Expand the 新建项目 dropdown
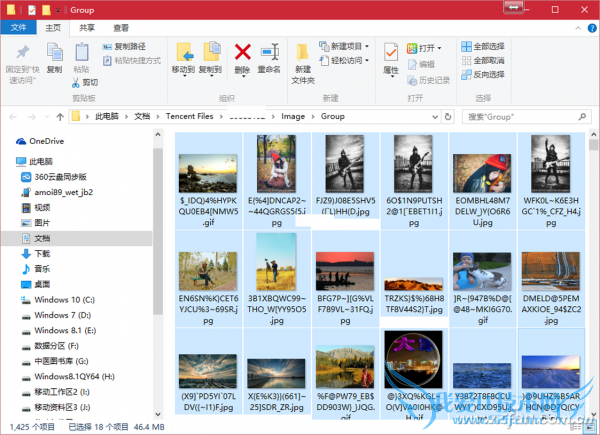The width and height of the screenshot is (600, 435). tap(346, 46)
